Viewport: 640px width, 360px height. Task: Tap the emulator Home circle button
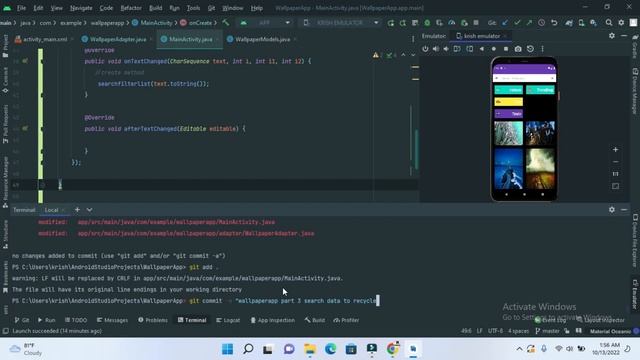point(494,49)
